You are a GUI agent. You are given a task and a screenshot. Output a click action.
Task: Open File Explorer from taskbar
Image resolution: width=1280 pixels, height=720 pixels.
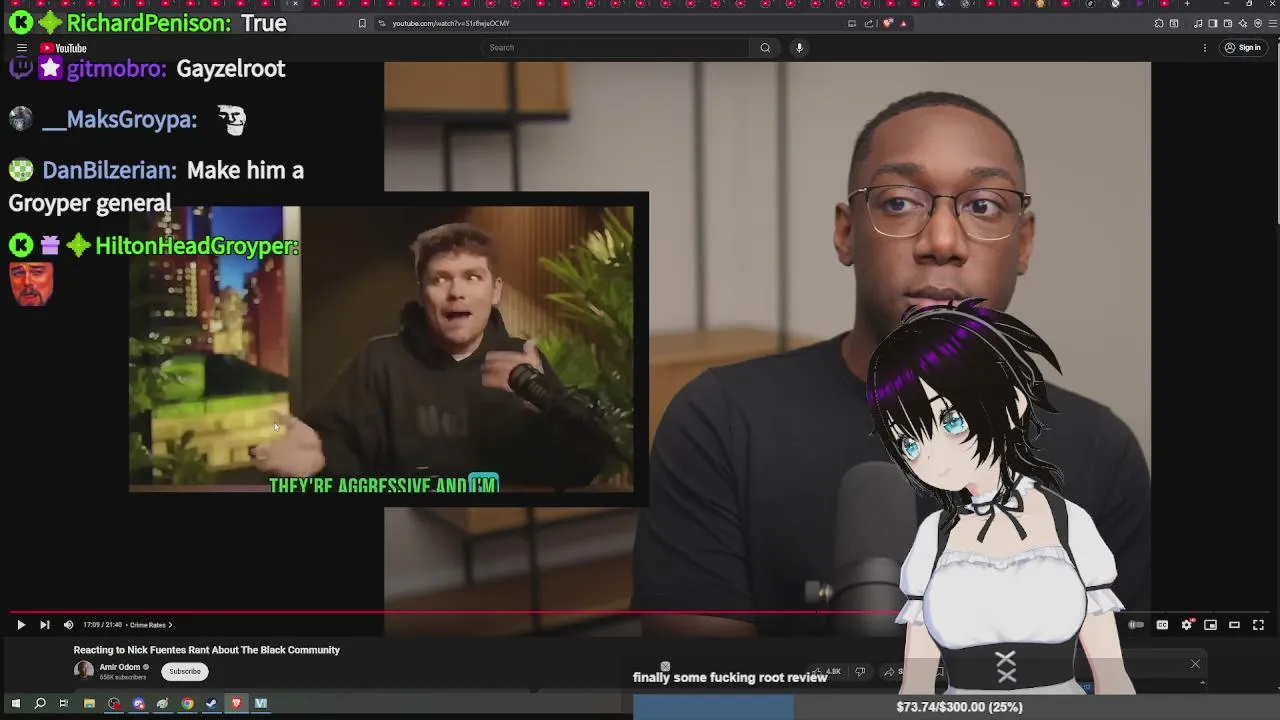click(89, 704)
